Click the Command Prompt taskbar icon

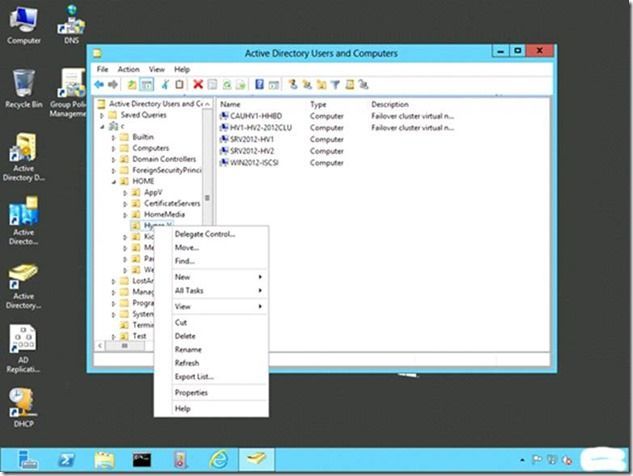coord(142,459)
